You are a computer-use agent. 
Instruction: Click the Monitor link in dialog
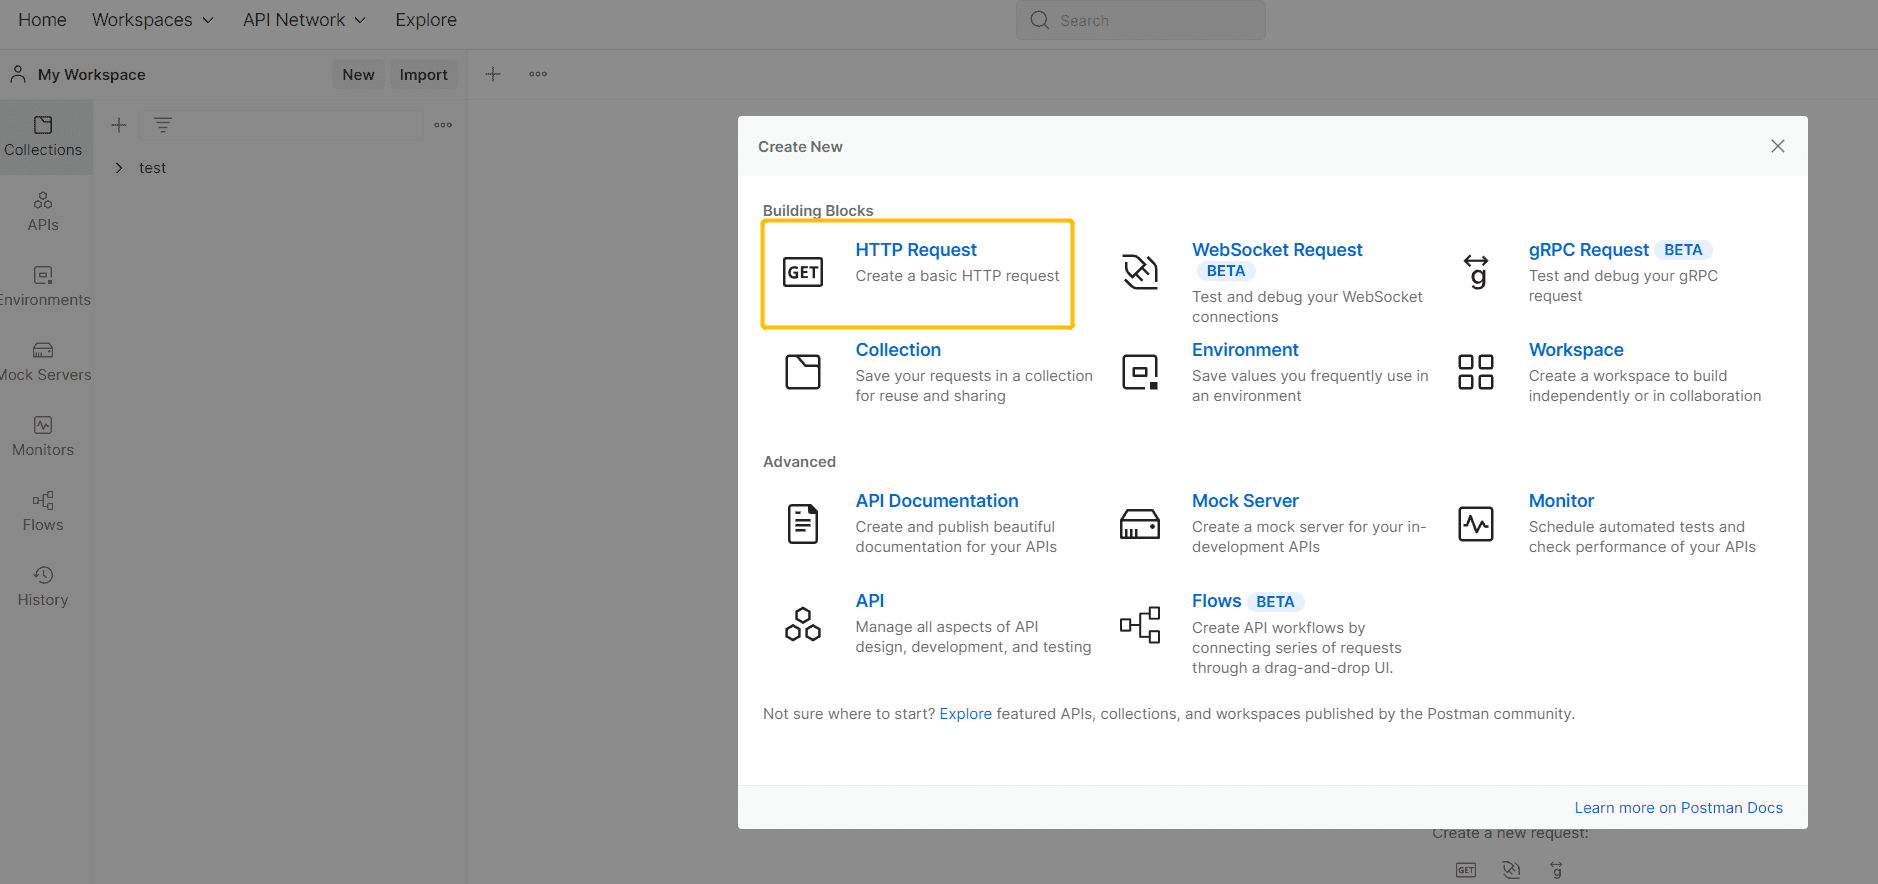[x=1561, y=501]
